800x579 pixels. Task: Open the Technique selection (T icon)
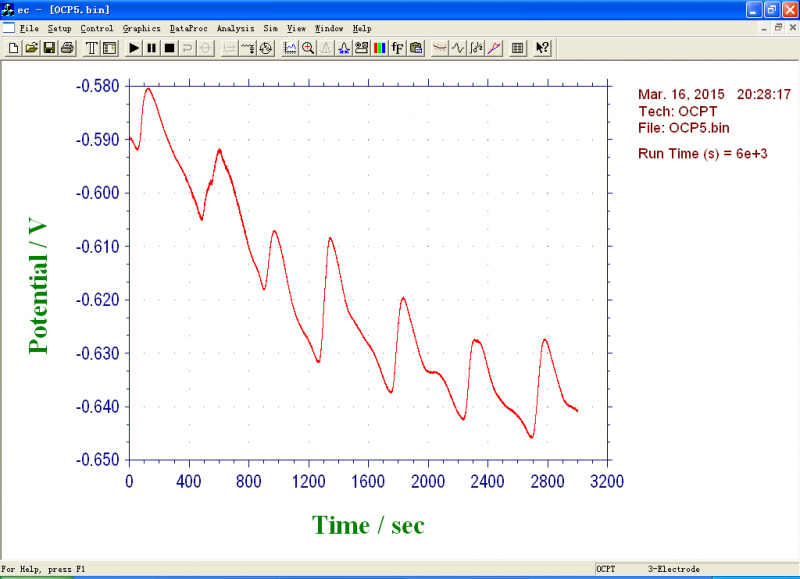(x=91, y=48)
